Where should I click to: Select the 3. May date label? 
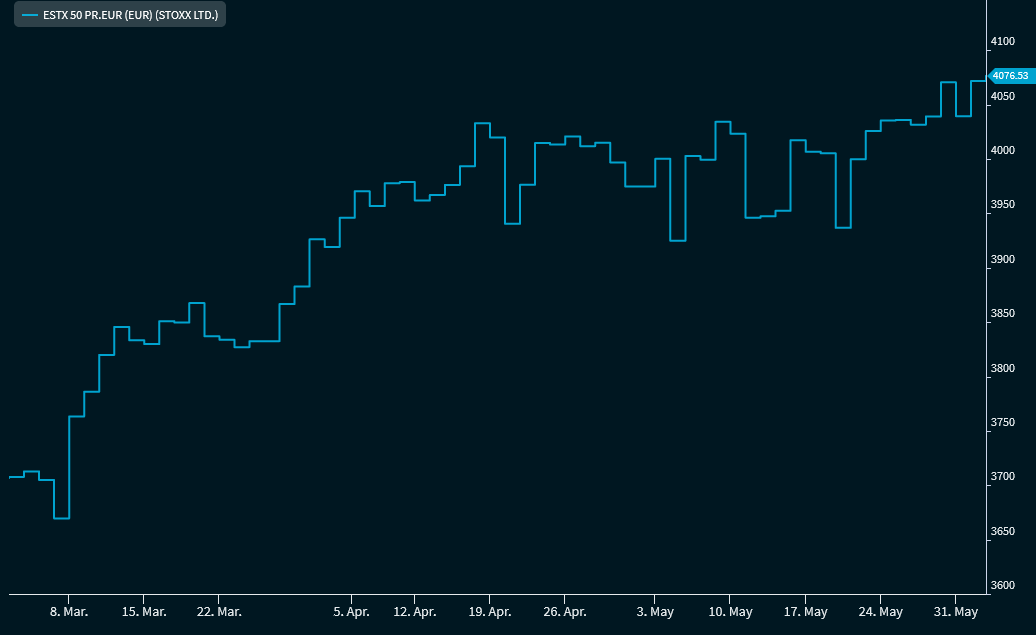tap(655, 611)
